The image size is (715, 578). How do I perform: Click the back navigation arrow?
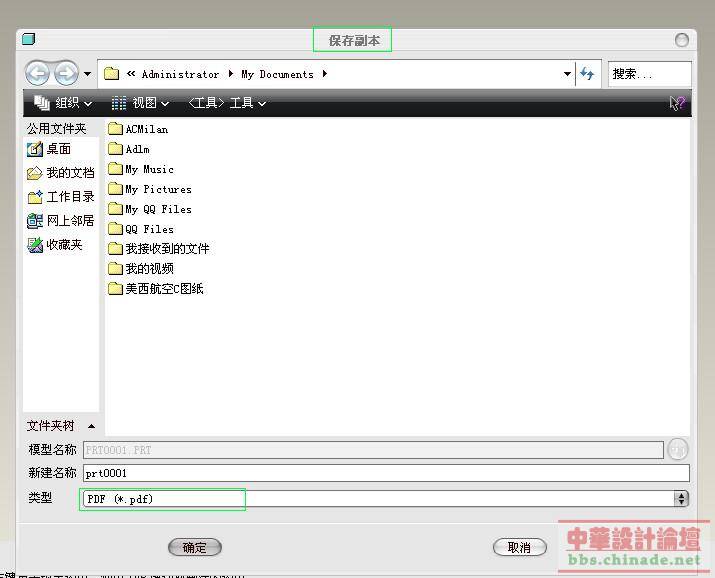pyautogui.click(x=37, y=74)
